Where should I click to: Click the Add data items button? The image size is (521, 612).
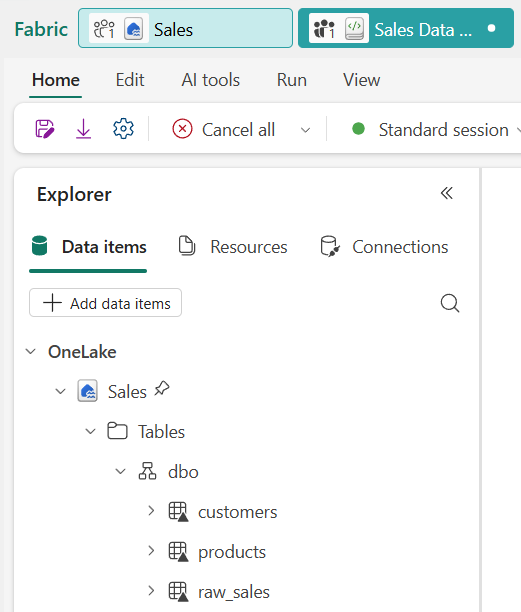[x=105, y=303]
